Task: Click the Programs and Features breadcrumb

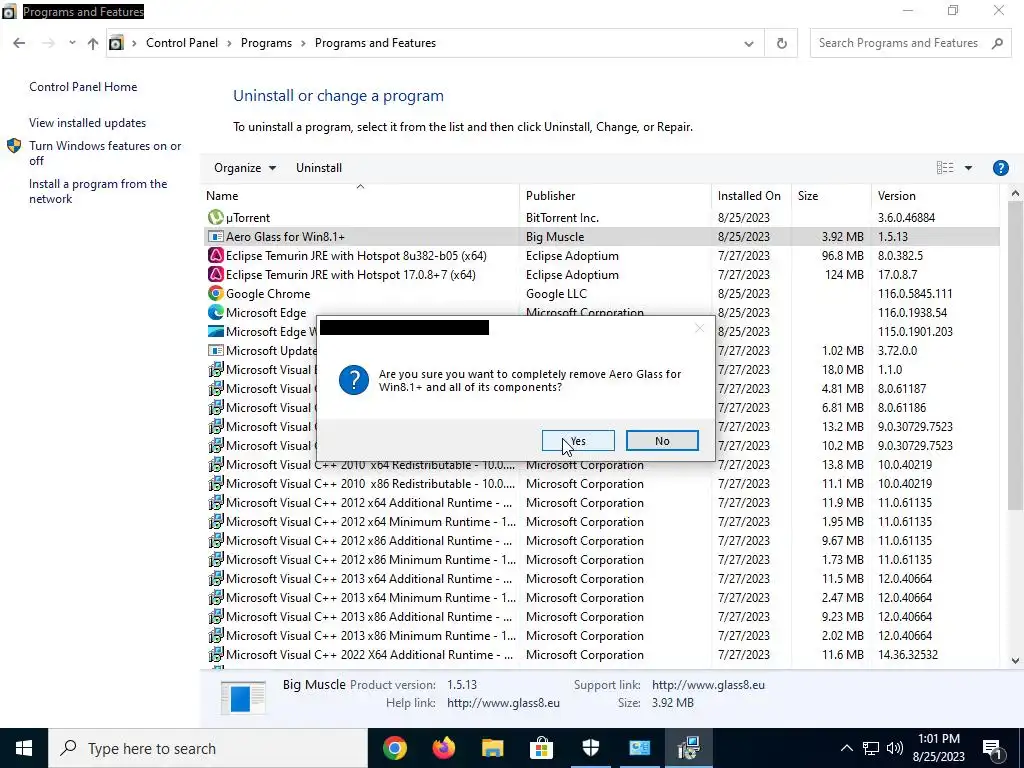Action: coord(375,43)
